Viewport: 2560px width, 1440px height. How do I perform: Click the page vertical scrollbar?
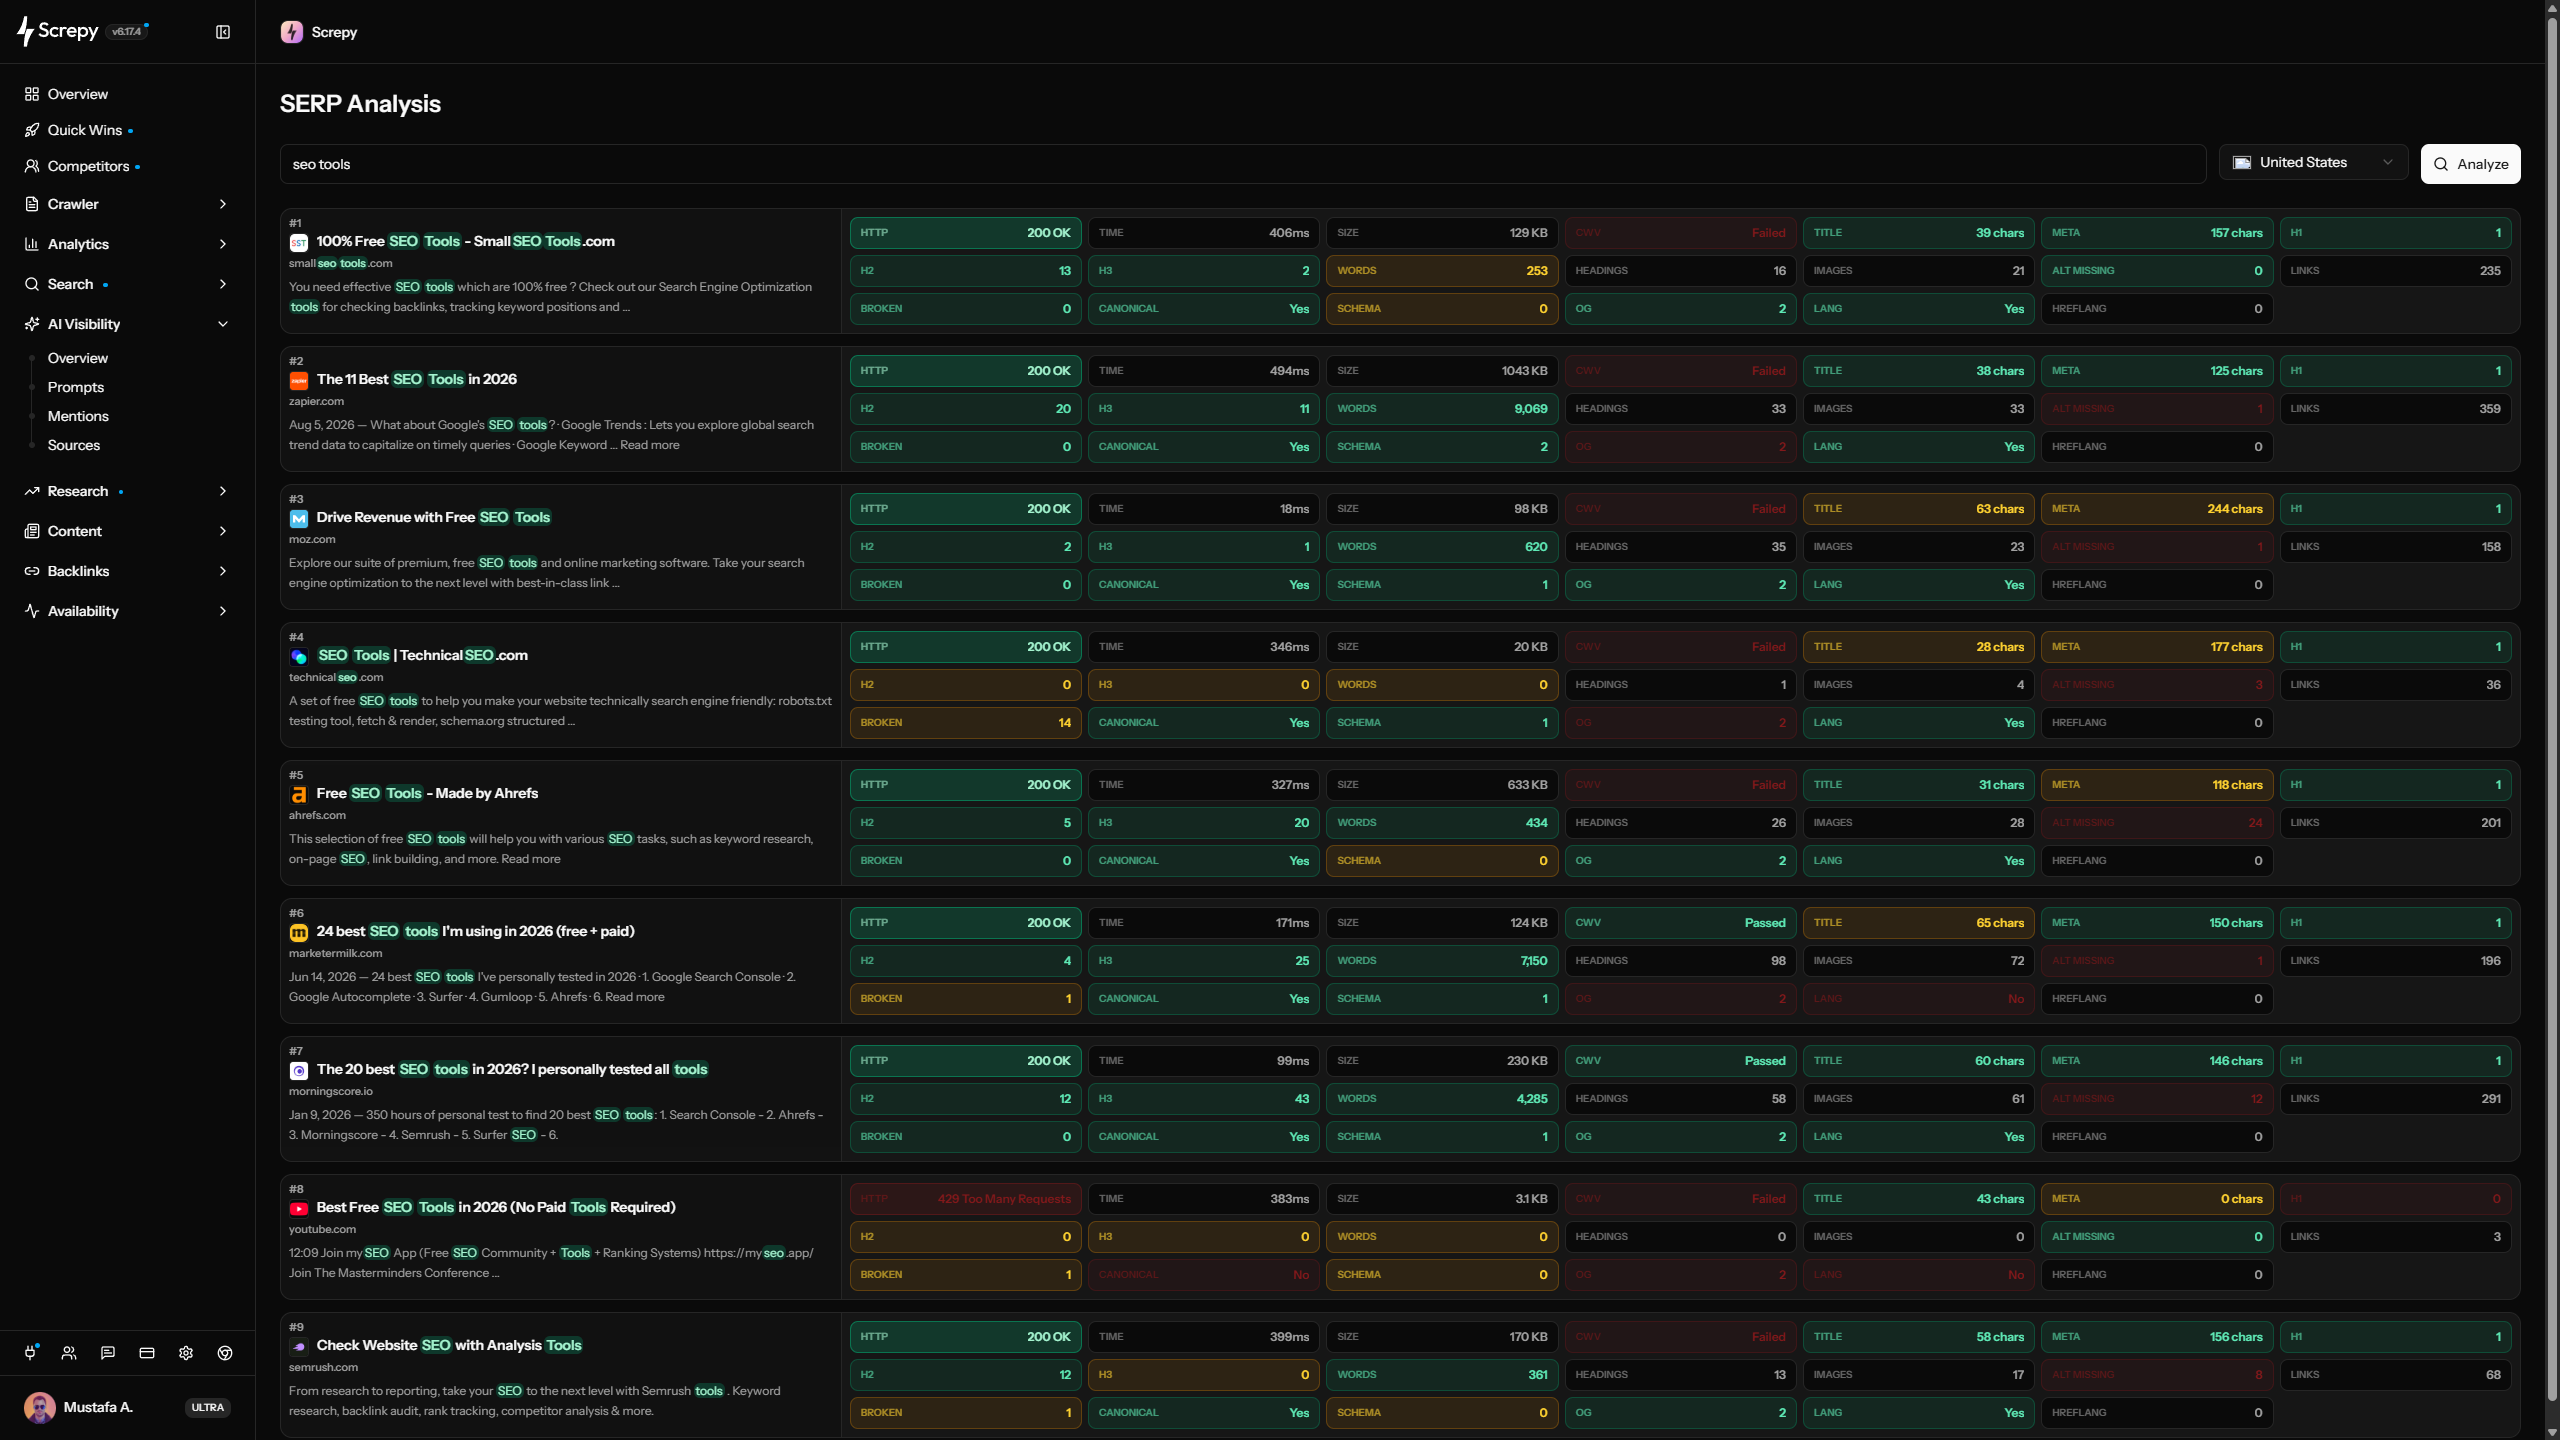point(2552,708)
